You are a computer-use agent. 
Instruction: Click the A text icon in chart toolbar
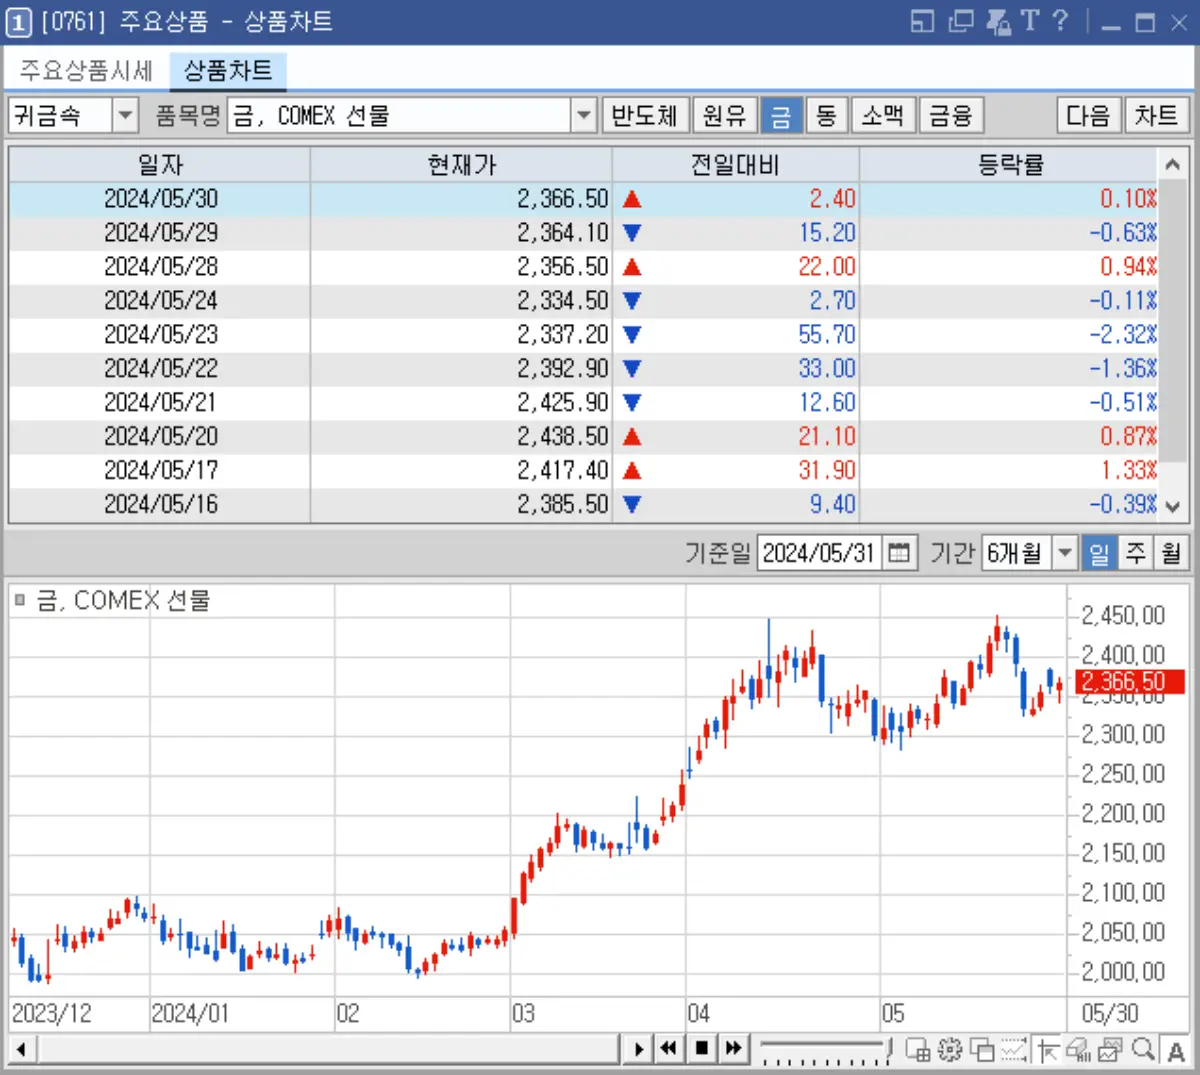pyautogui.click(x=1176, y=1050)
